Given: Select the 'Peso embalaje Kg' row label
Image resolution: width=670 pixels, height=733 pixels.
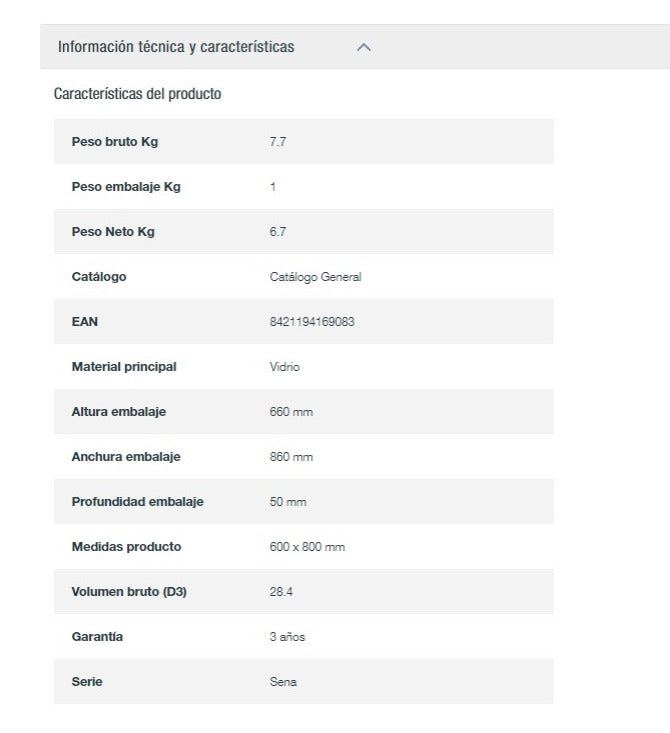Looking at the screenshot, I should tap(126, 187).
